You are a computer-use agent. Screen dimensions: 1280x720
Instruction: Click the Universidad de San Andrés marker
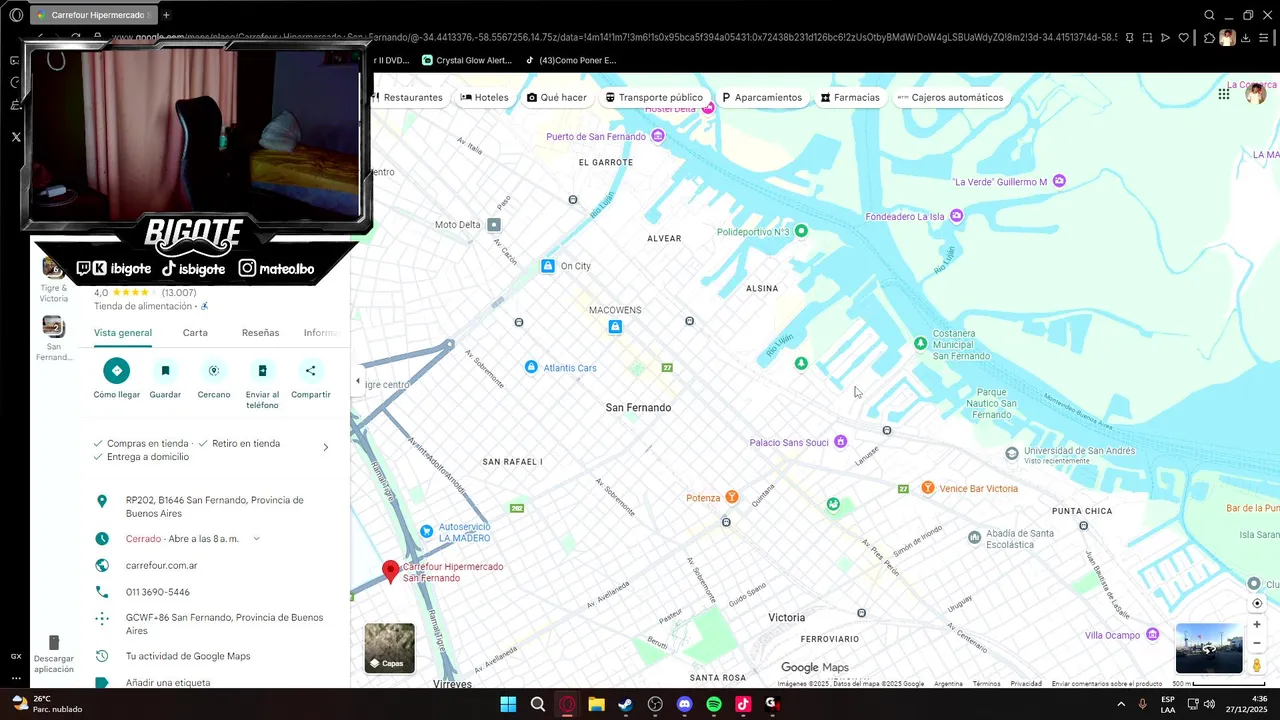(1012, 454)
